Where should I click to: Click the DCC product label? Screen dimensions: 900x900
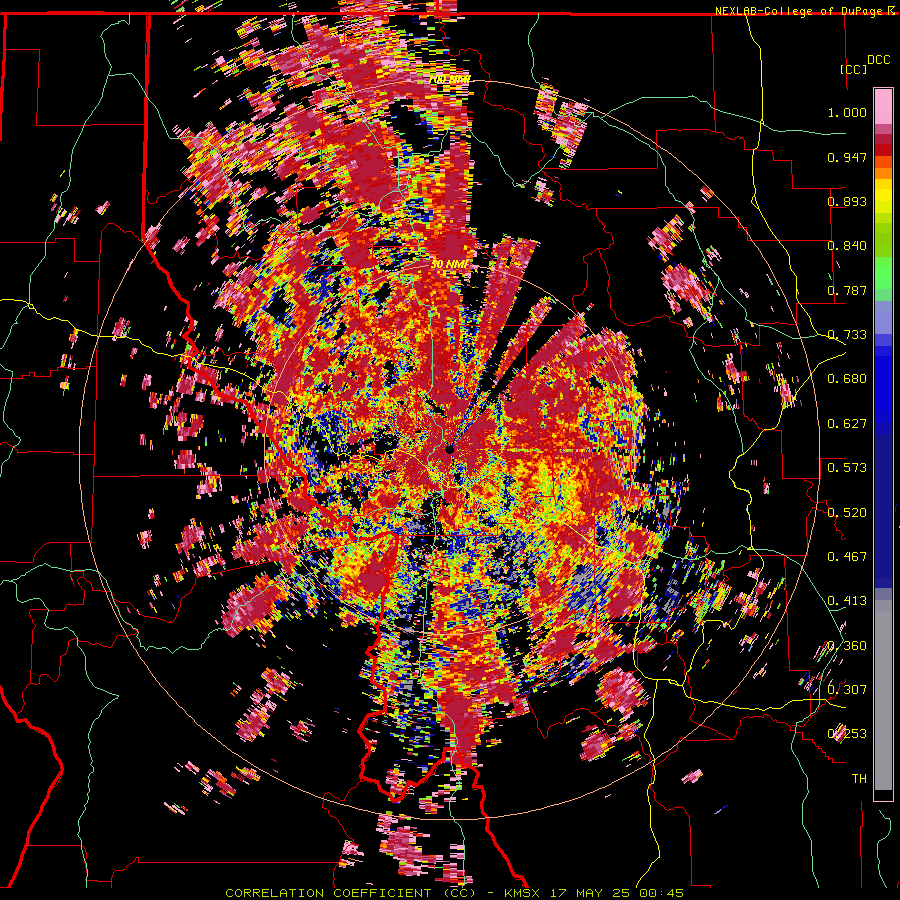pyautogui.click(x=878, y=60)
